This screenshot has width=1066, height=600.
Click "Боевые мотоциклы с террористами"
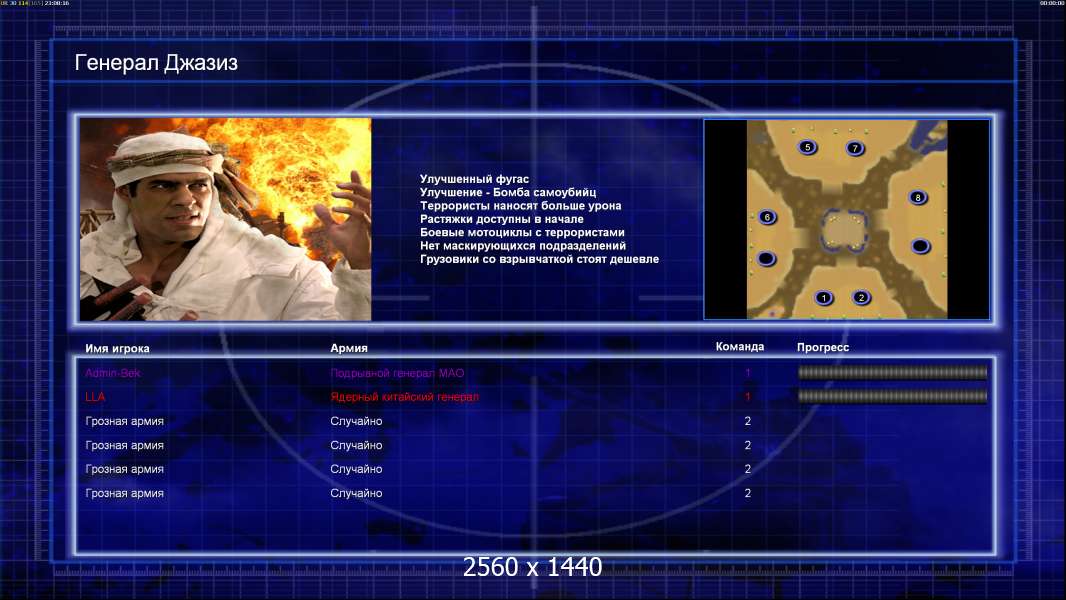coord(522,232)
